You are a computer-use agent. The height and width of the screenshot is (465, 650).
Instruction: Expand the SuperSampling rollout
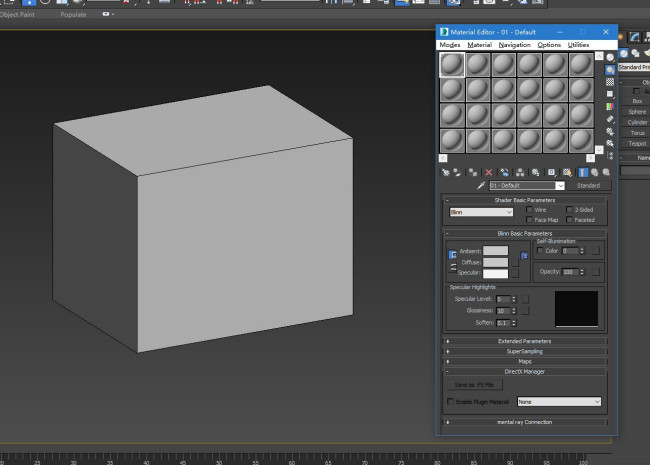click(x=524, y=351)
